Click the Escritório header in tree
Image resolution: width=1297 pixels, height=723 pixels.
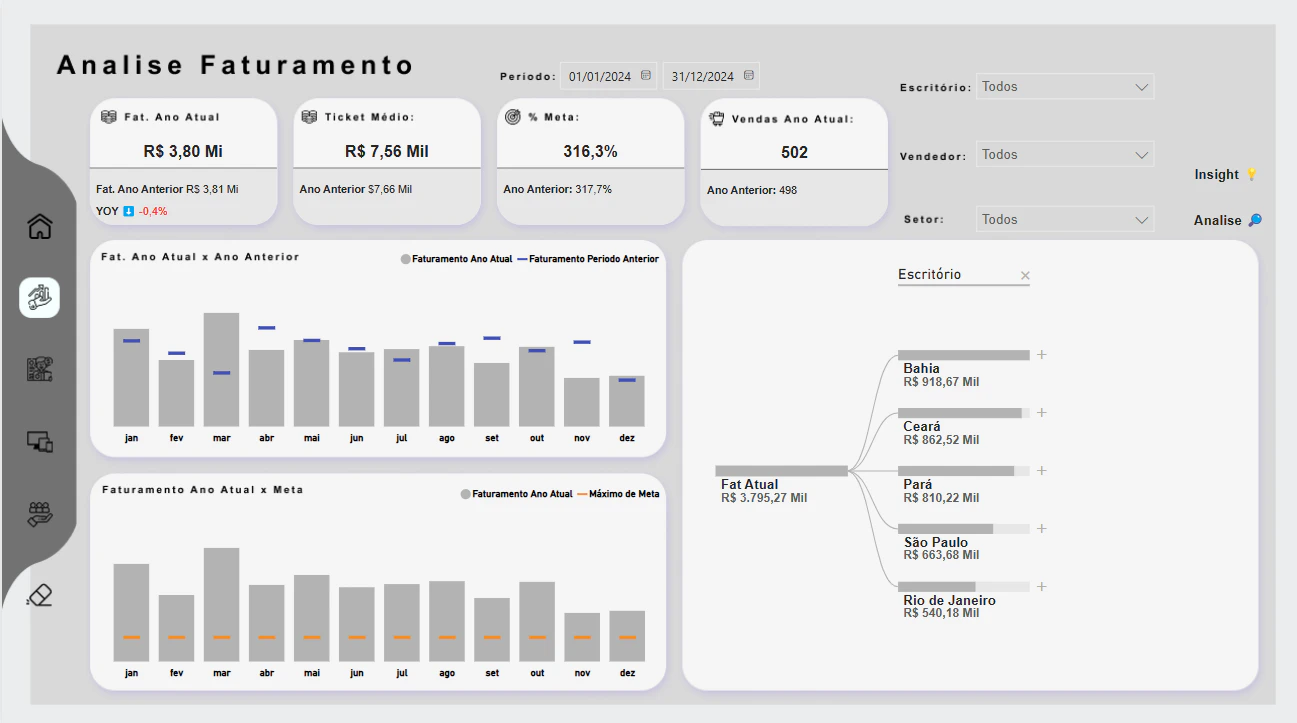coord(929,274)
